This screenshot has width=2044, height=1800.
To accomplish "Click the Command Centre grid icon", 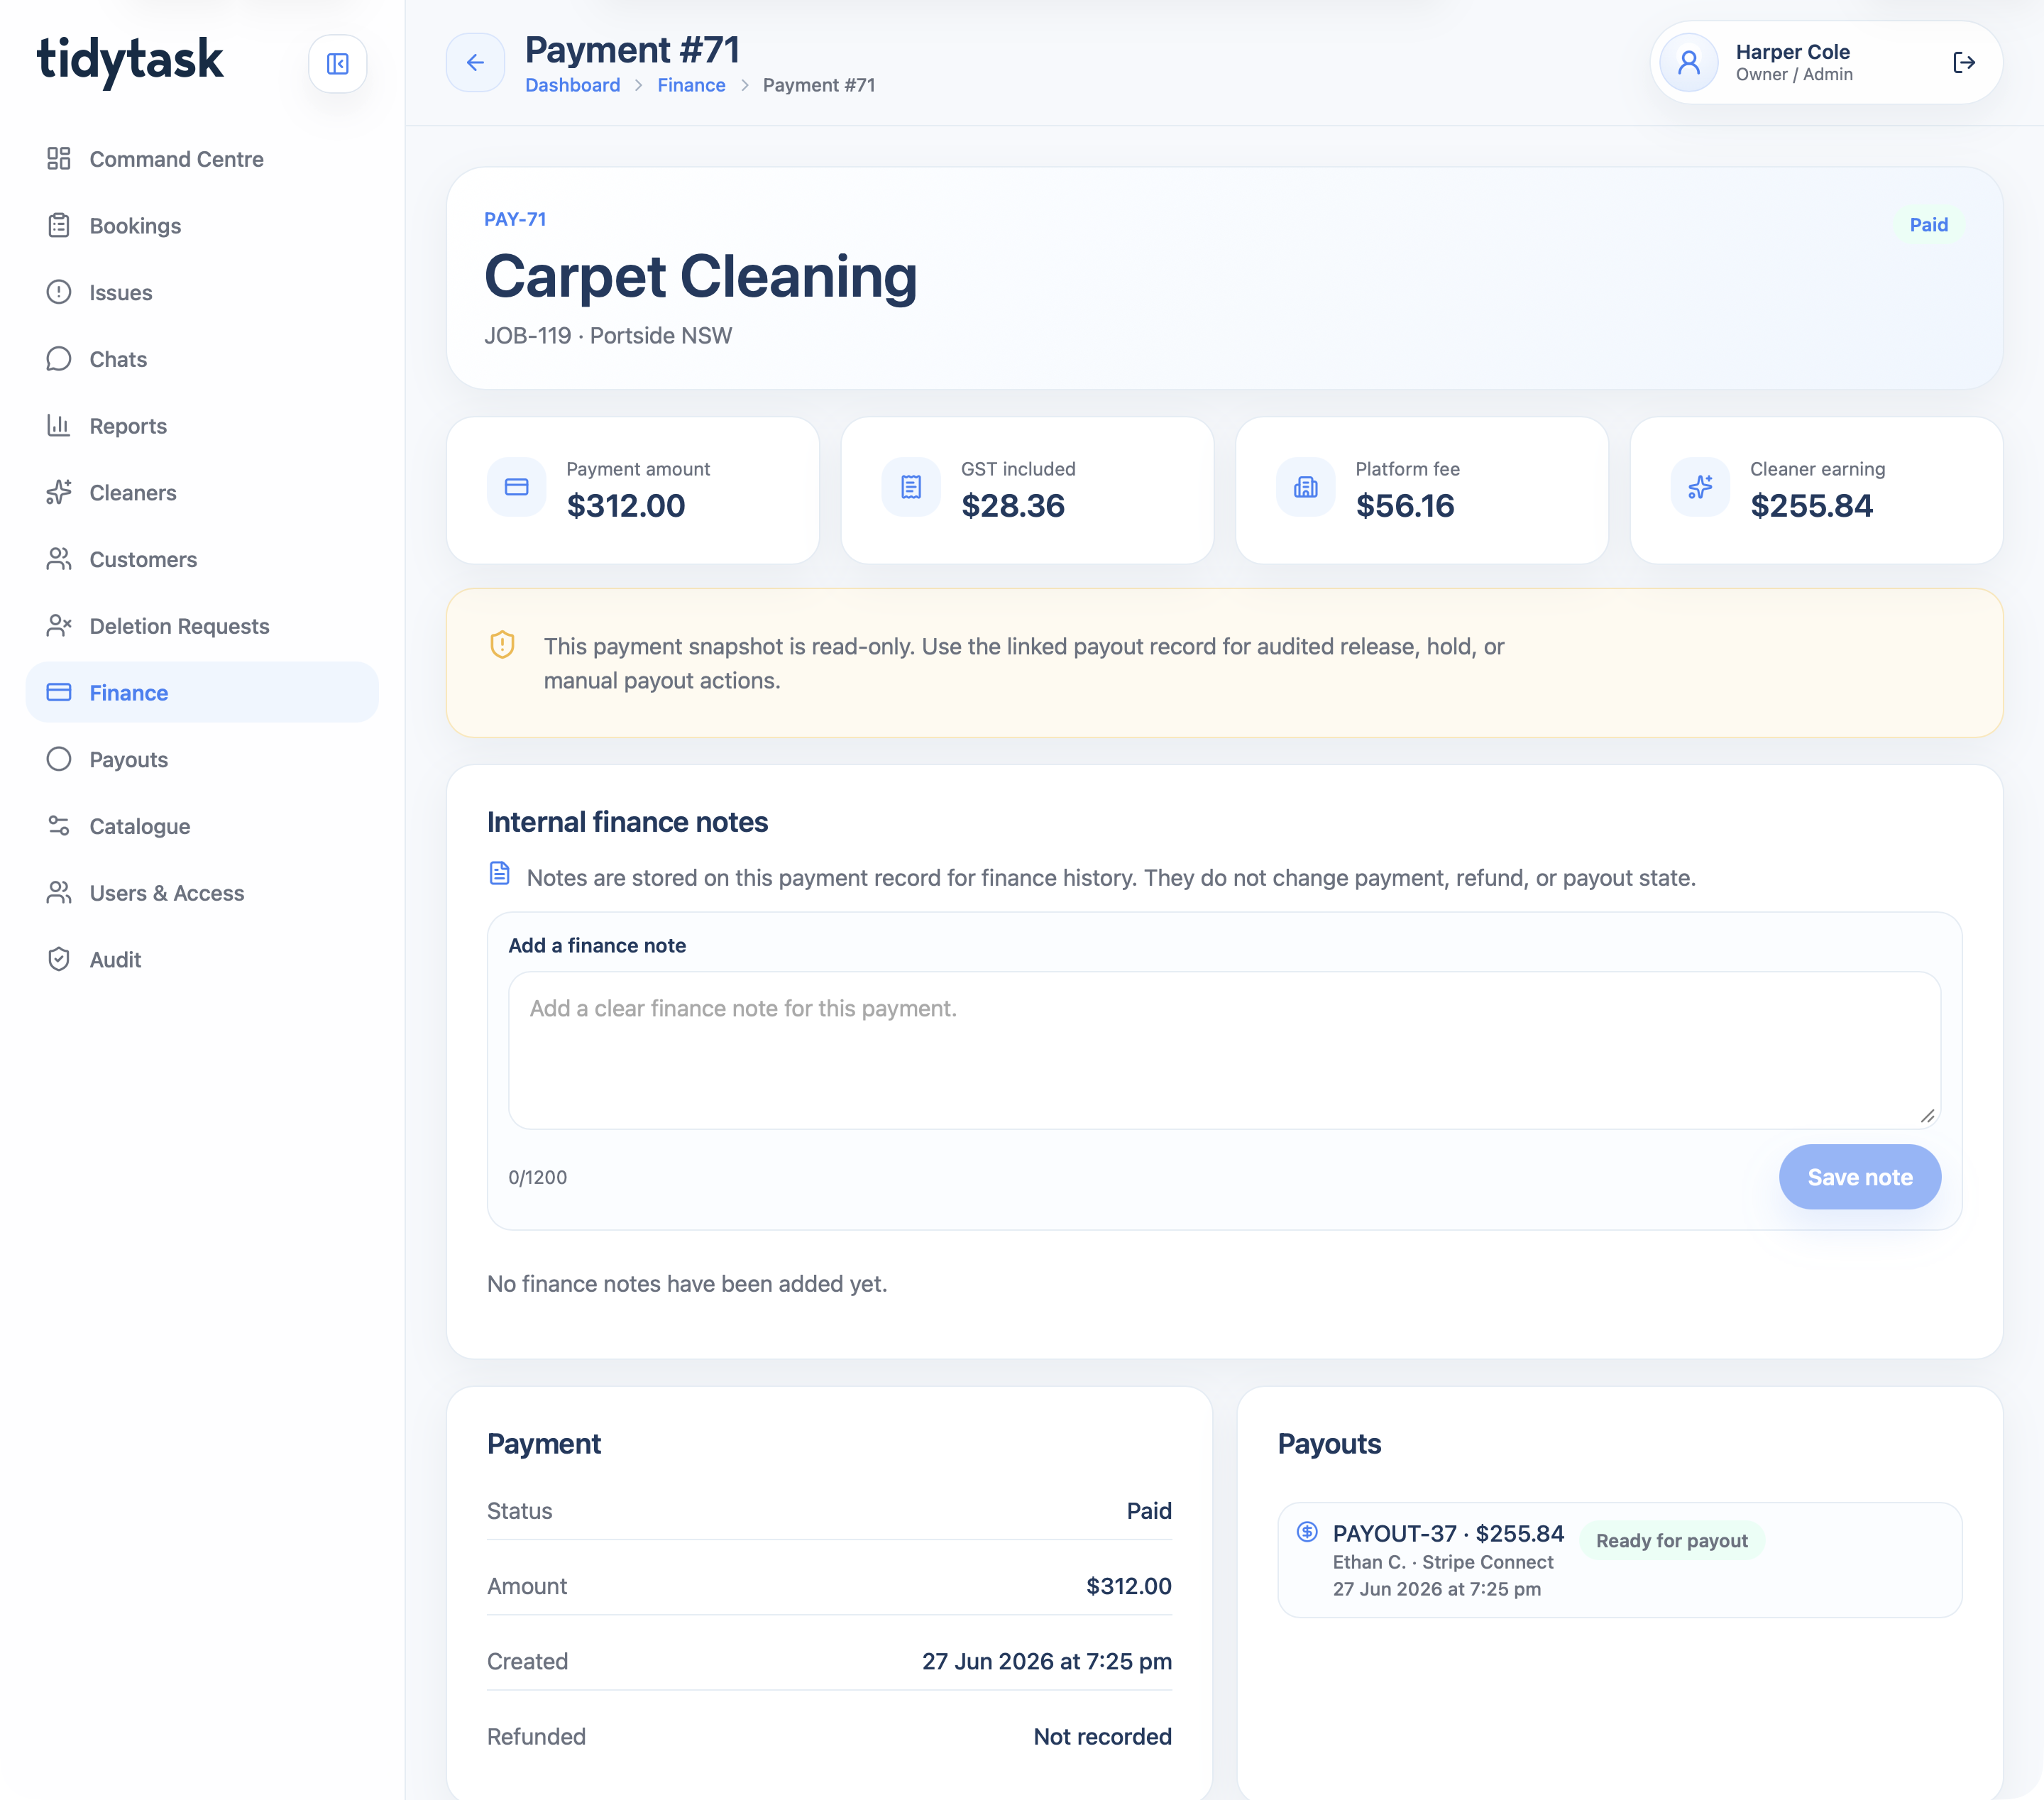I will [59, 159].
